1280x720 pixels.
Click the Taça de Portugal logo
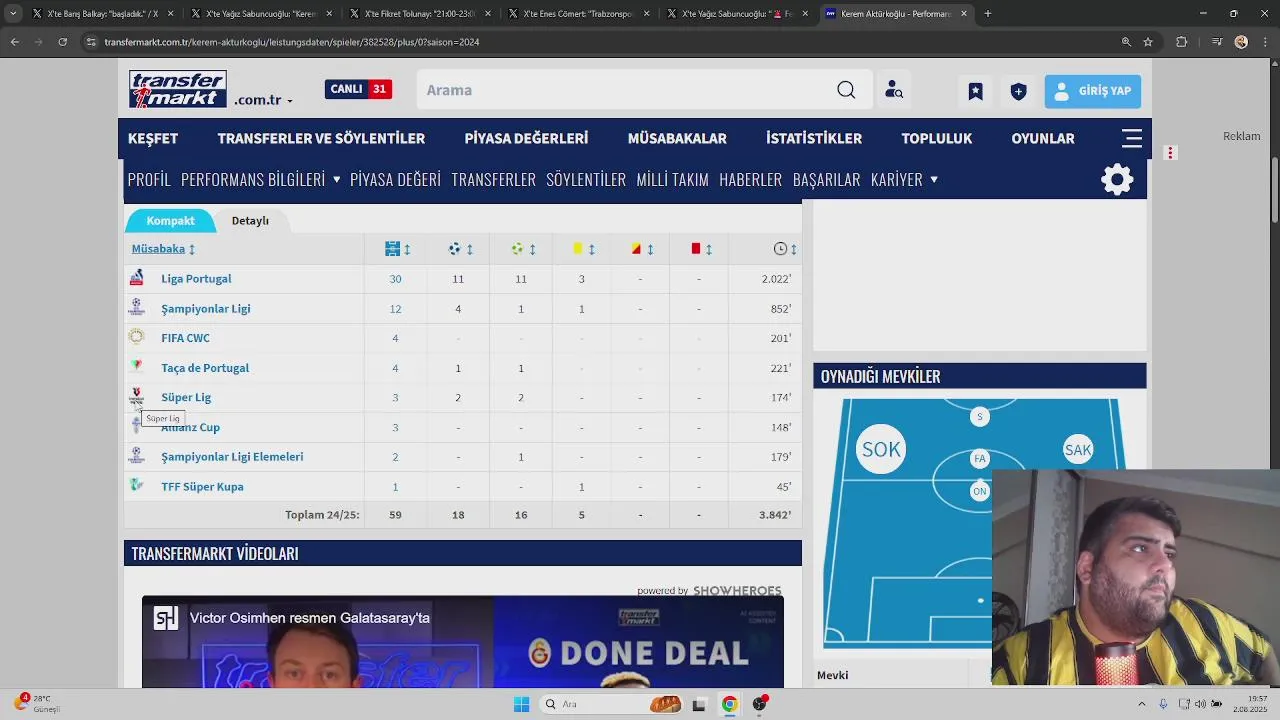point(137,367)
